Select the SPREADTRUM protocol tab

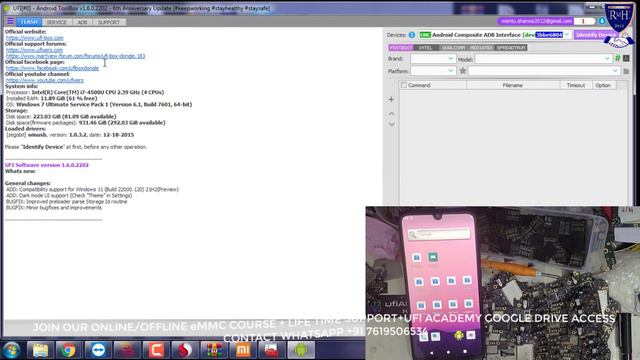coord(511,48)
